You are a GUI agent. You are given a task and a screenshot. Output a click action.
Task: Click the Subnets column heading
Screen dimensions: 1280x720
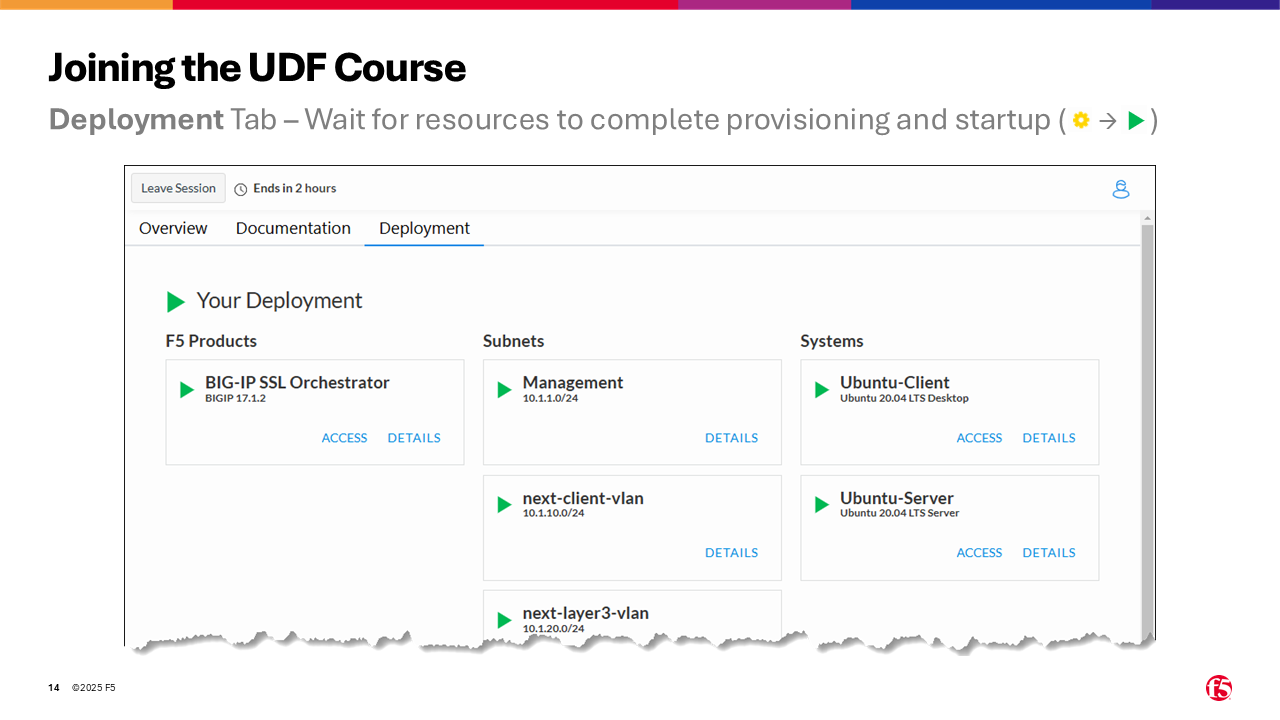pyautogui.click(x=513, y=341)
